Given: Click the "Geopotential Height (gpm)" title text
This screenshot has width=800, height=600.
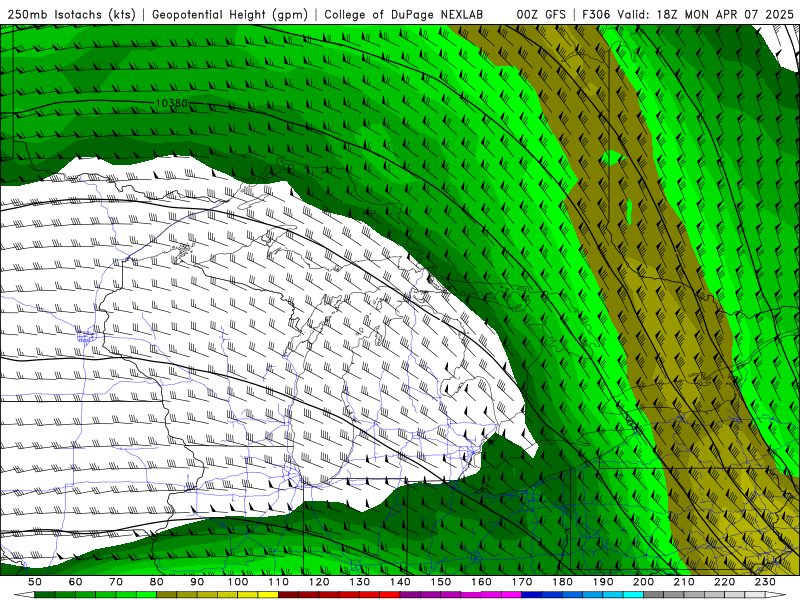Looking at the screenshot, I should coord(230,15).
